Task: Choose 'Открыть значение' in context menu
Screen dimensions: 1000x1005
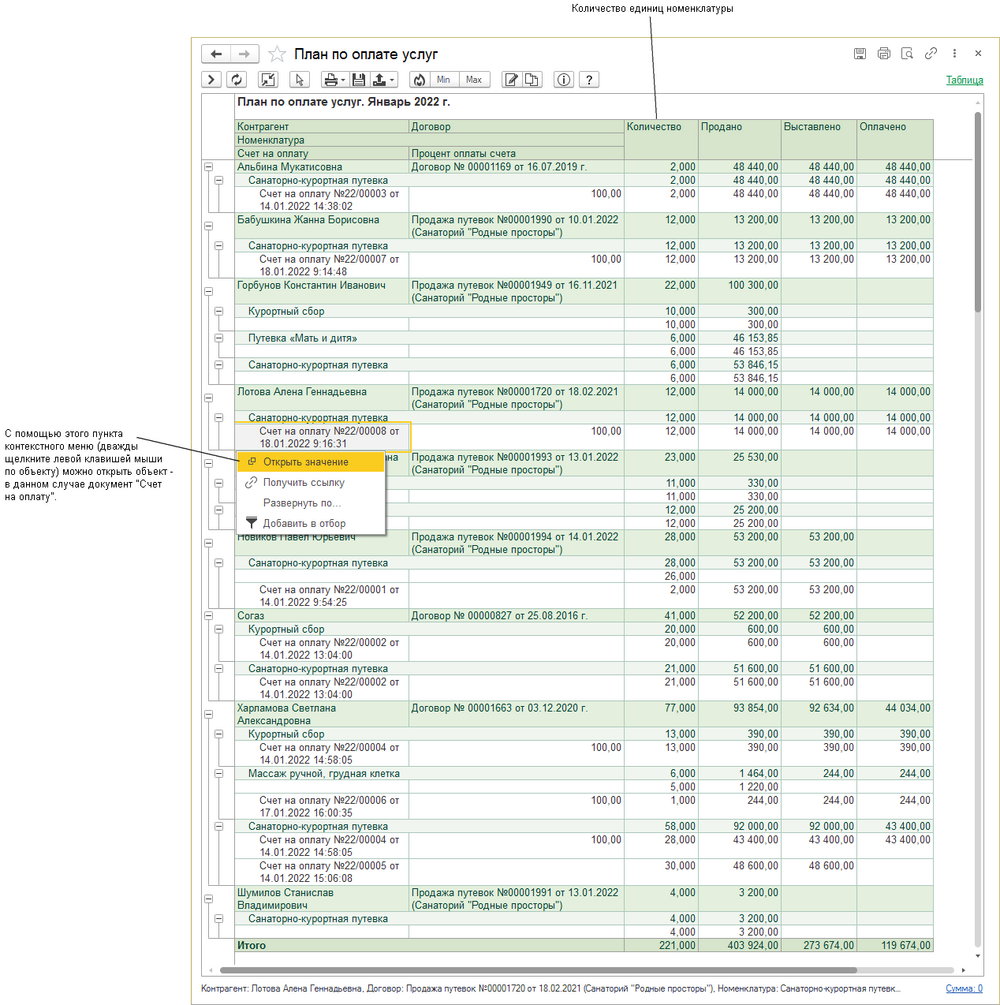Action: click(x=305, y=462)
